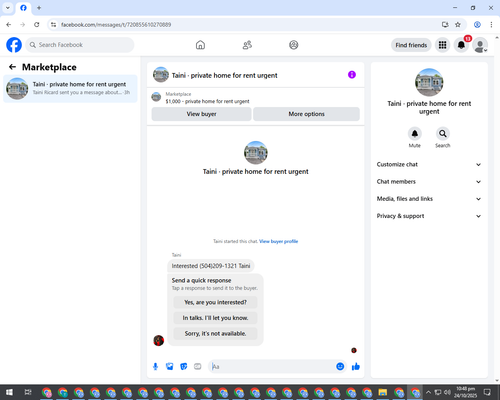Open the Windows Start menu

9,392
